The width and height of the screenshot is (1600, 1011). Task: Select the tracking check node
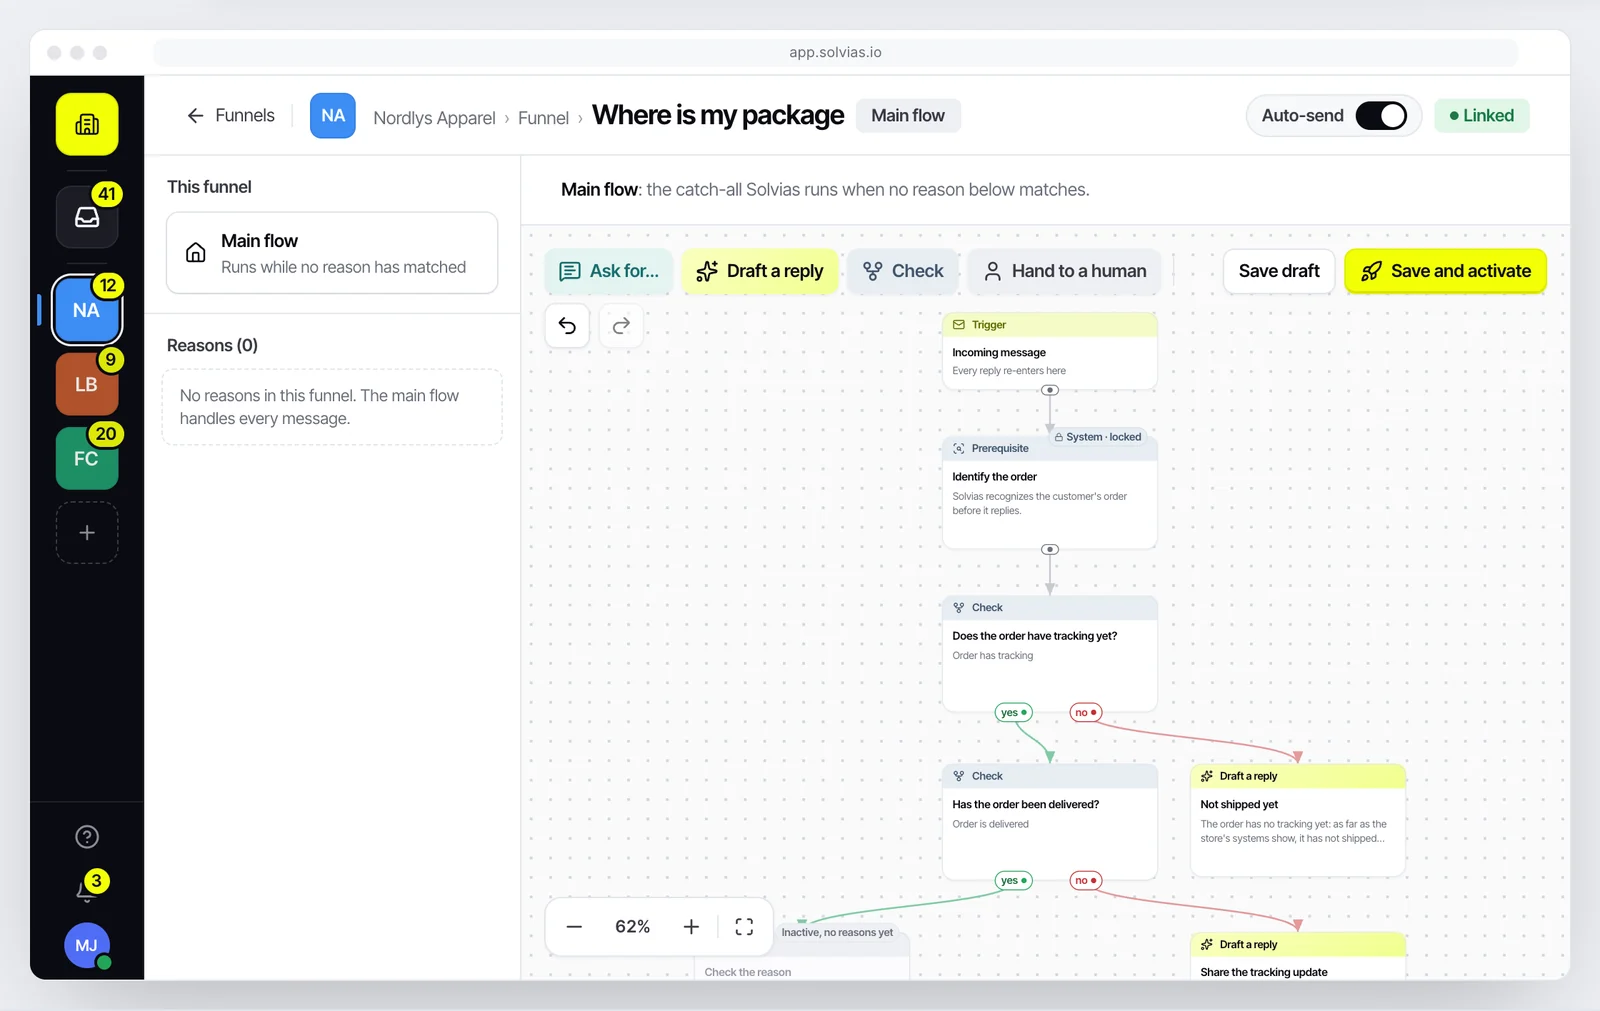(1050, 653)
